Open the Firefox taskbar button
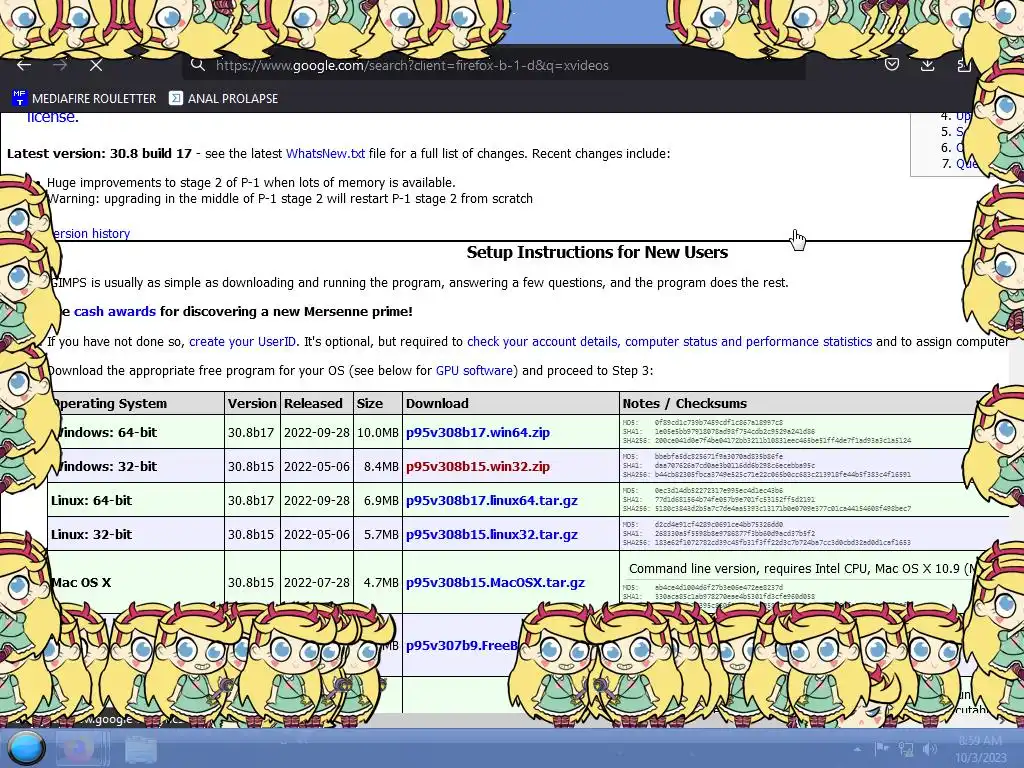1024x768 pixels. coord(81,748)
